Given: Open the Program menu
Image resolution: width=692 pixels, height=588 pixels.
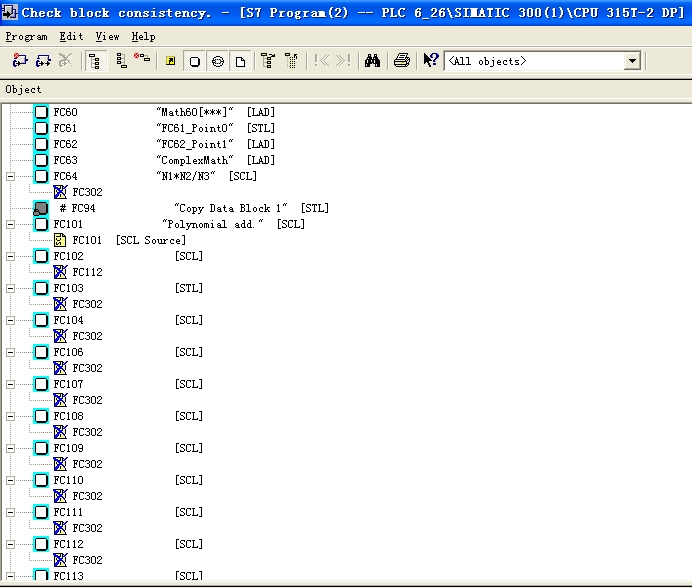Looking at the screenshot, I should [x=26, y=37].
